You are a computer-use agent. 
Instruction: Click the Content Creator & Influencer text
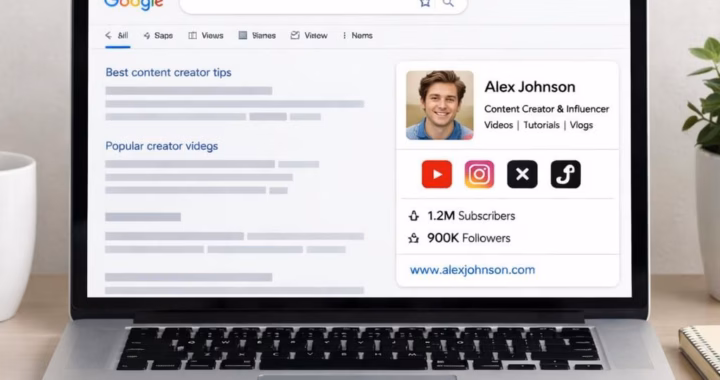(x=546, y=109)
